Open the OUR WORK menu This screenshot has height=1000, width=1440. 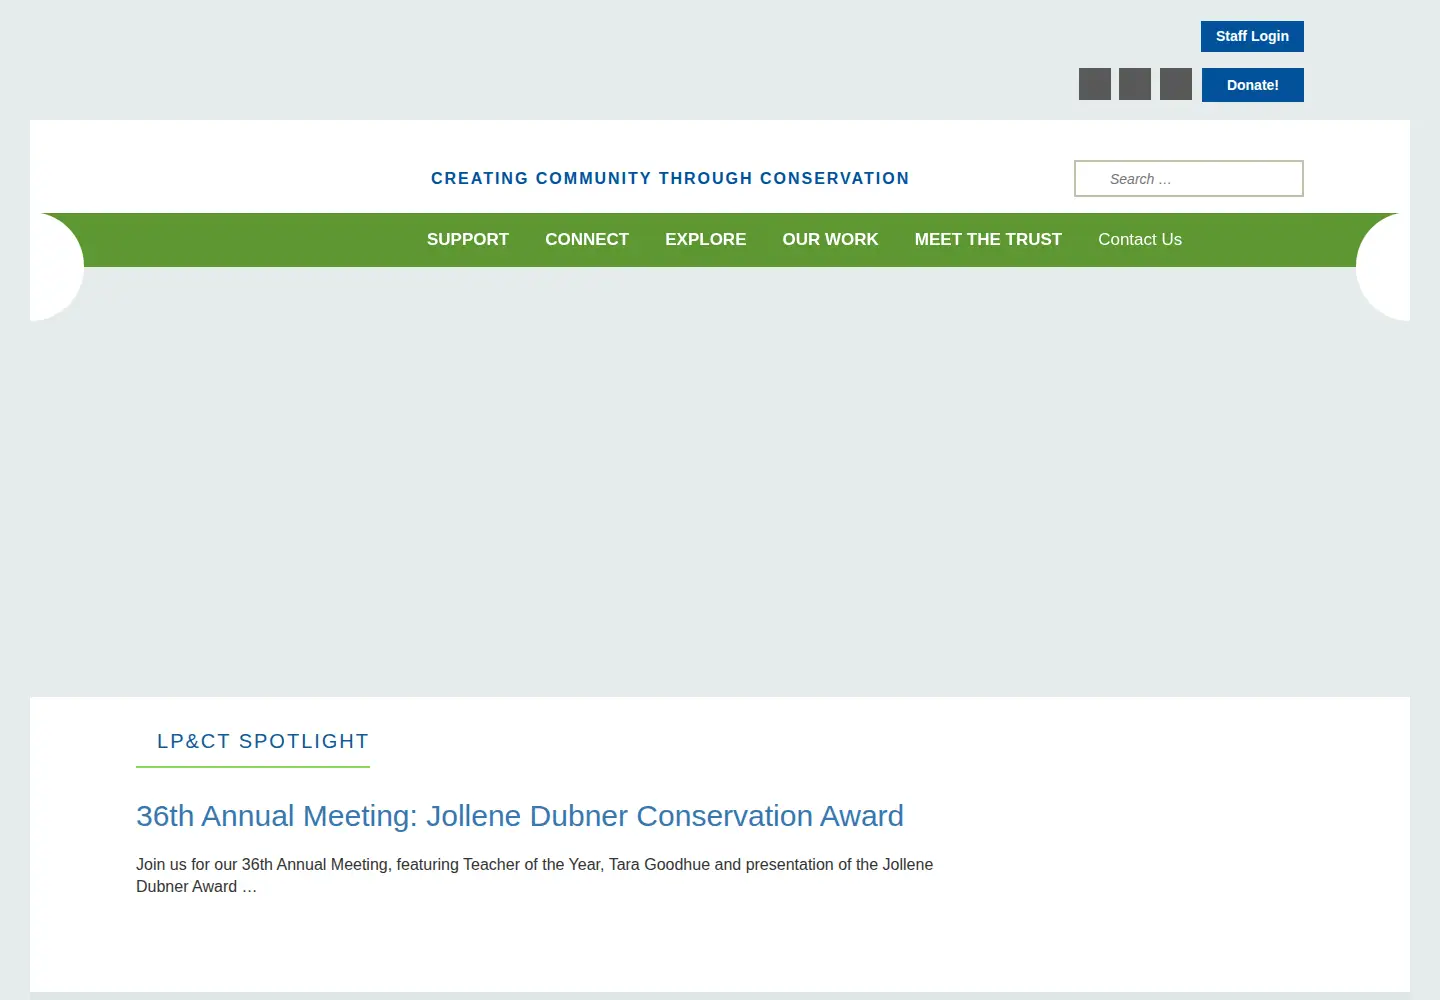(830, 240)
